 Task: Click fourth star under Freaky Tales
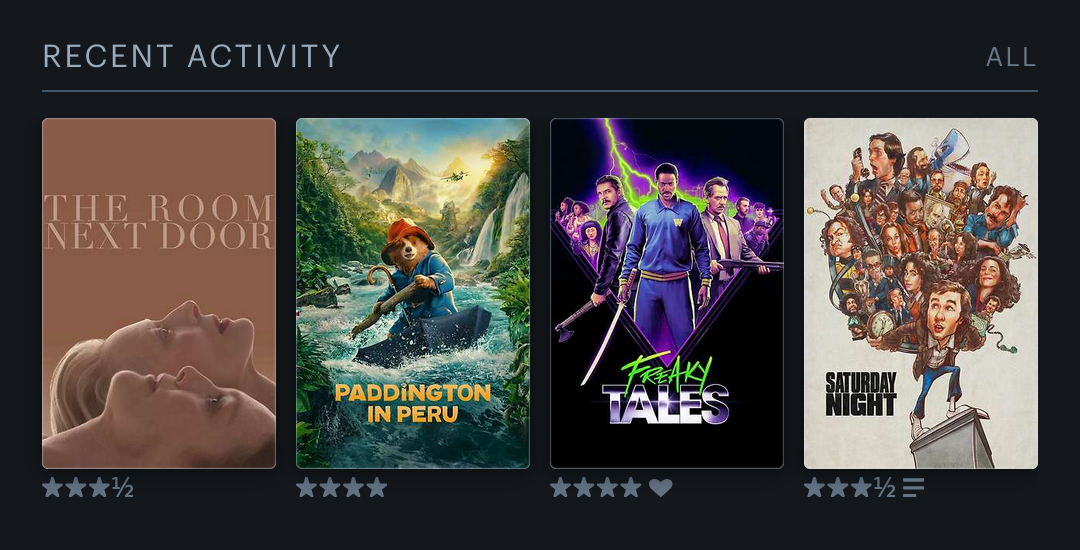click(x=631, y=488)
